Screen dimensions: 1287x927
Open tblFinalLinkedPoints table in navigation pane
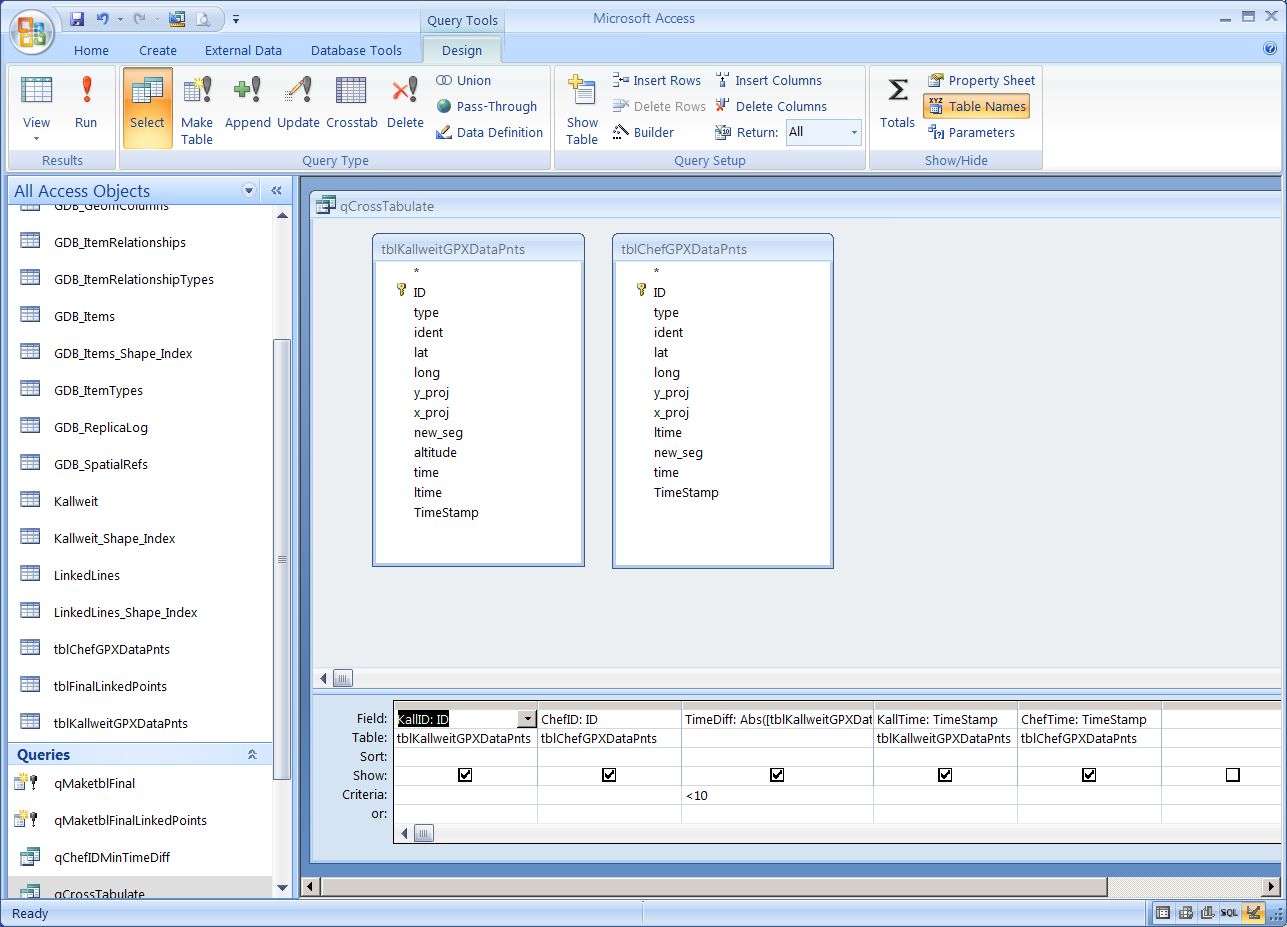coord(110,686)
